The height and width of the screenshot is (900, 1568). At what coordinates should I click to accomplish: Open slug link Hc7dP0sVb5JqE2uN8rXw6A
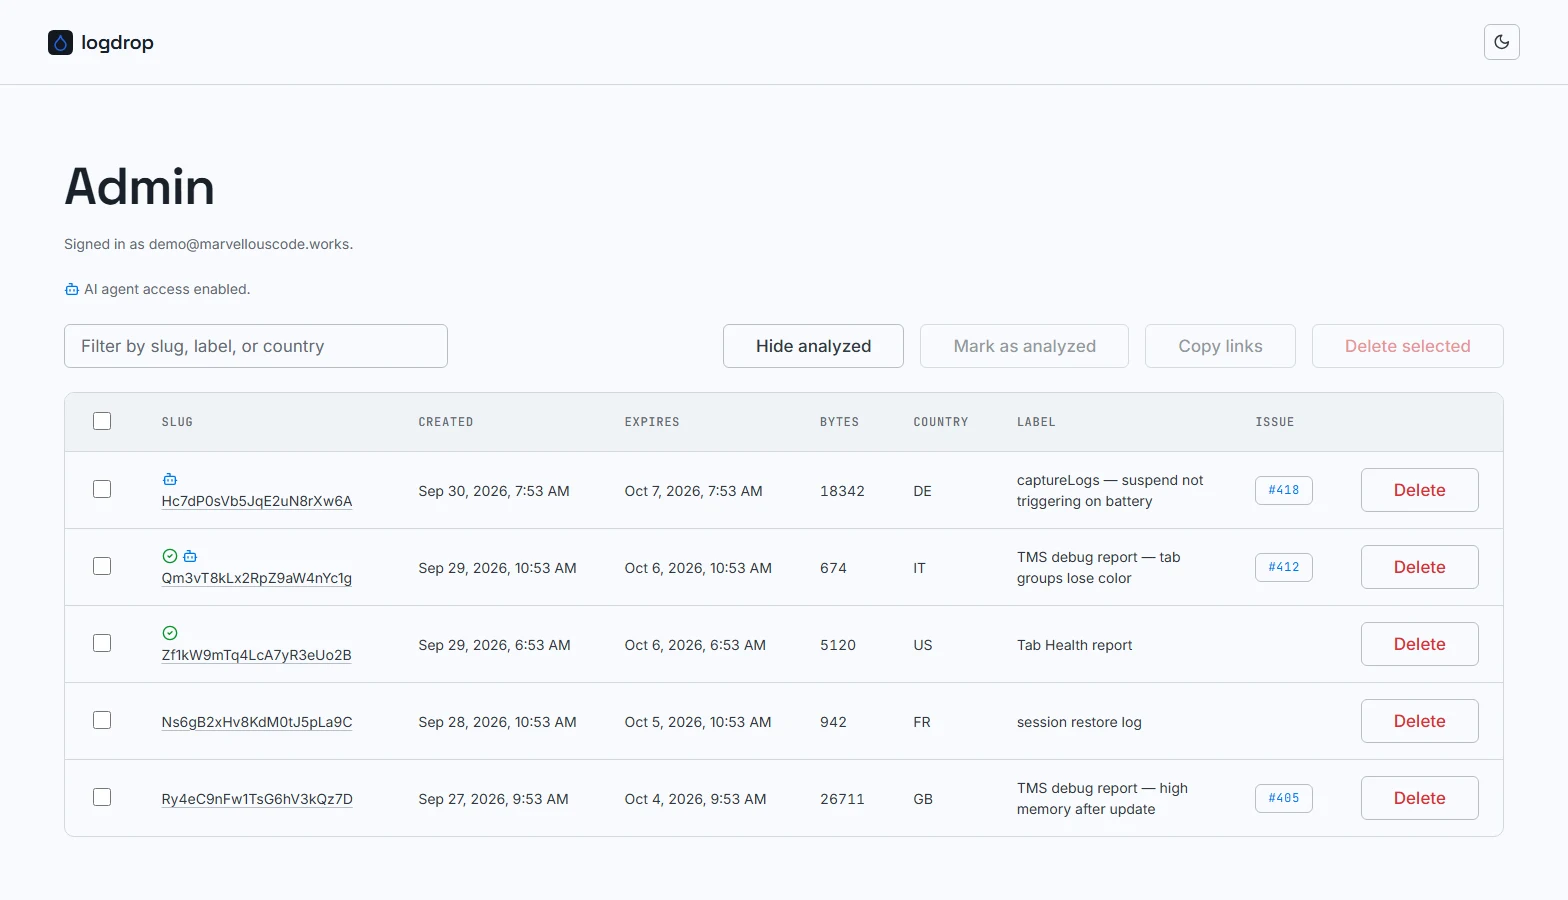click(x=257, y=501)
